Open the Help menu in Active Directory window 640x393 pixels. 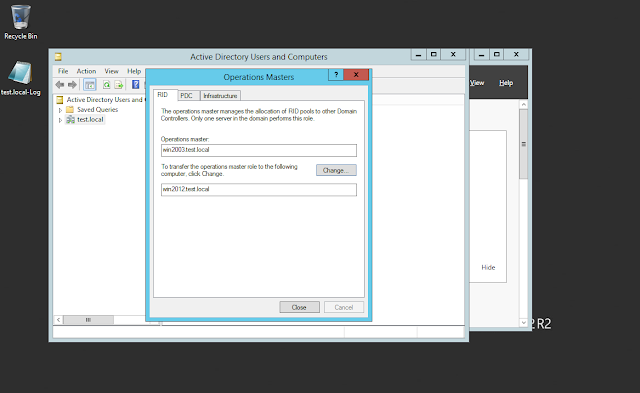134,71
